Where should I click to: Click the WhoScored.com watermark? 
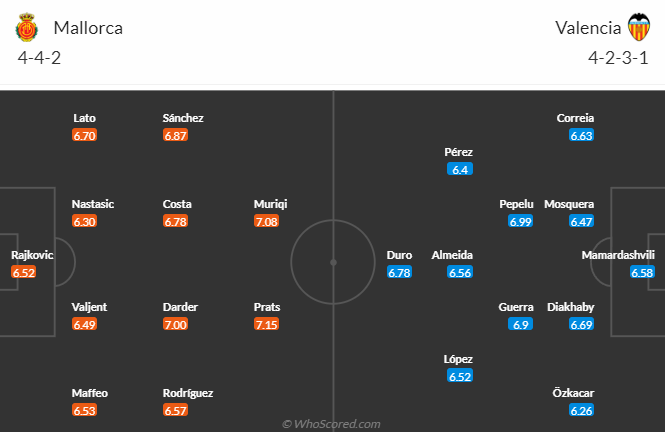point(332,424)
